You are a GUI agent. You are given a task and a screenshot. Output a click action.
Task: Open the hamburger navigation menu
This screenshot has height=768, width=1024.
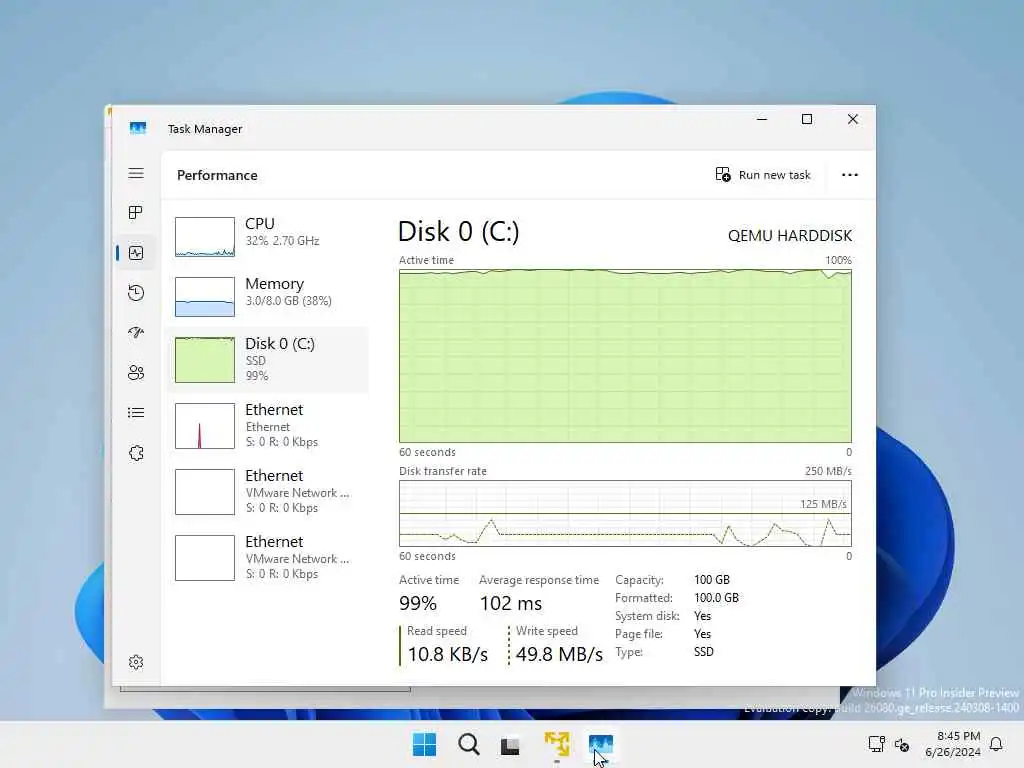[x=136, y=173]
